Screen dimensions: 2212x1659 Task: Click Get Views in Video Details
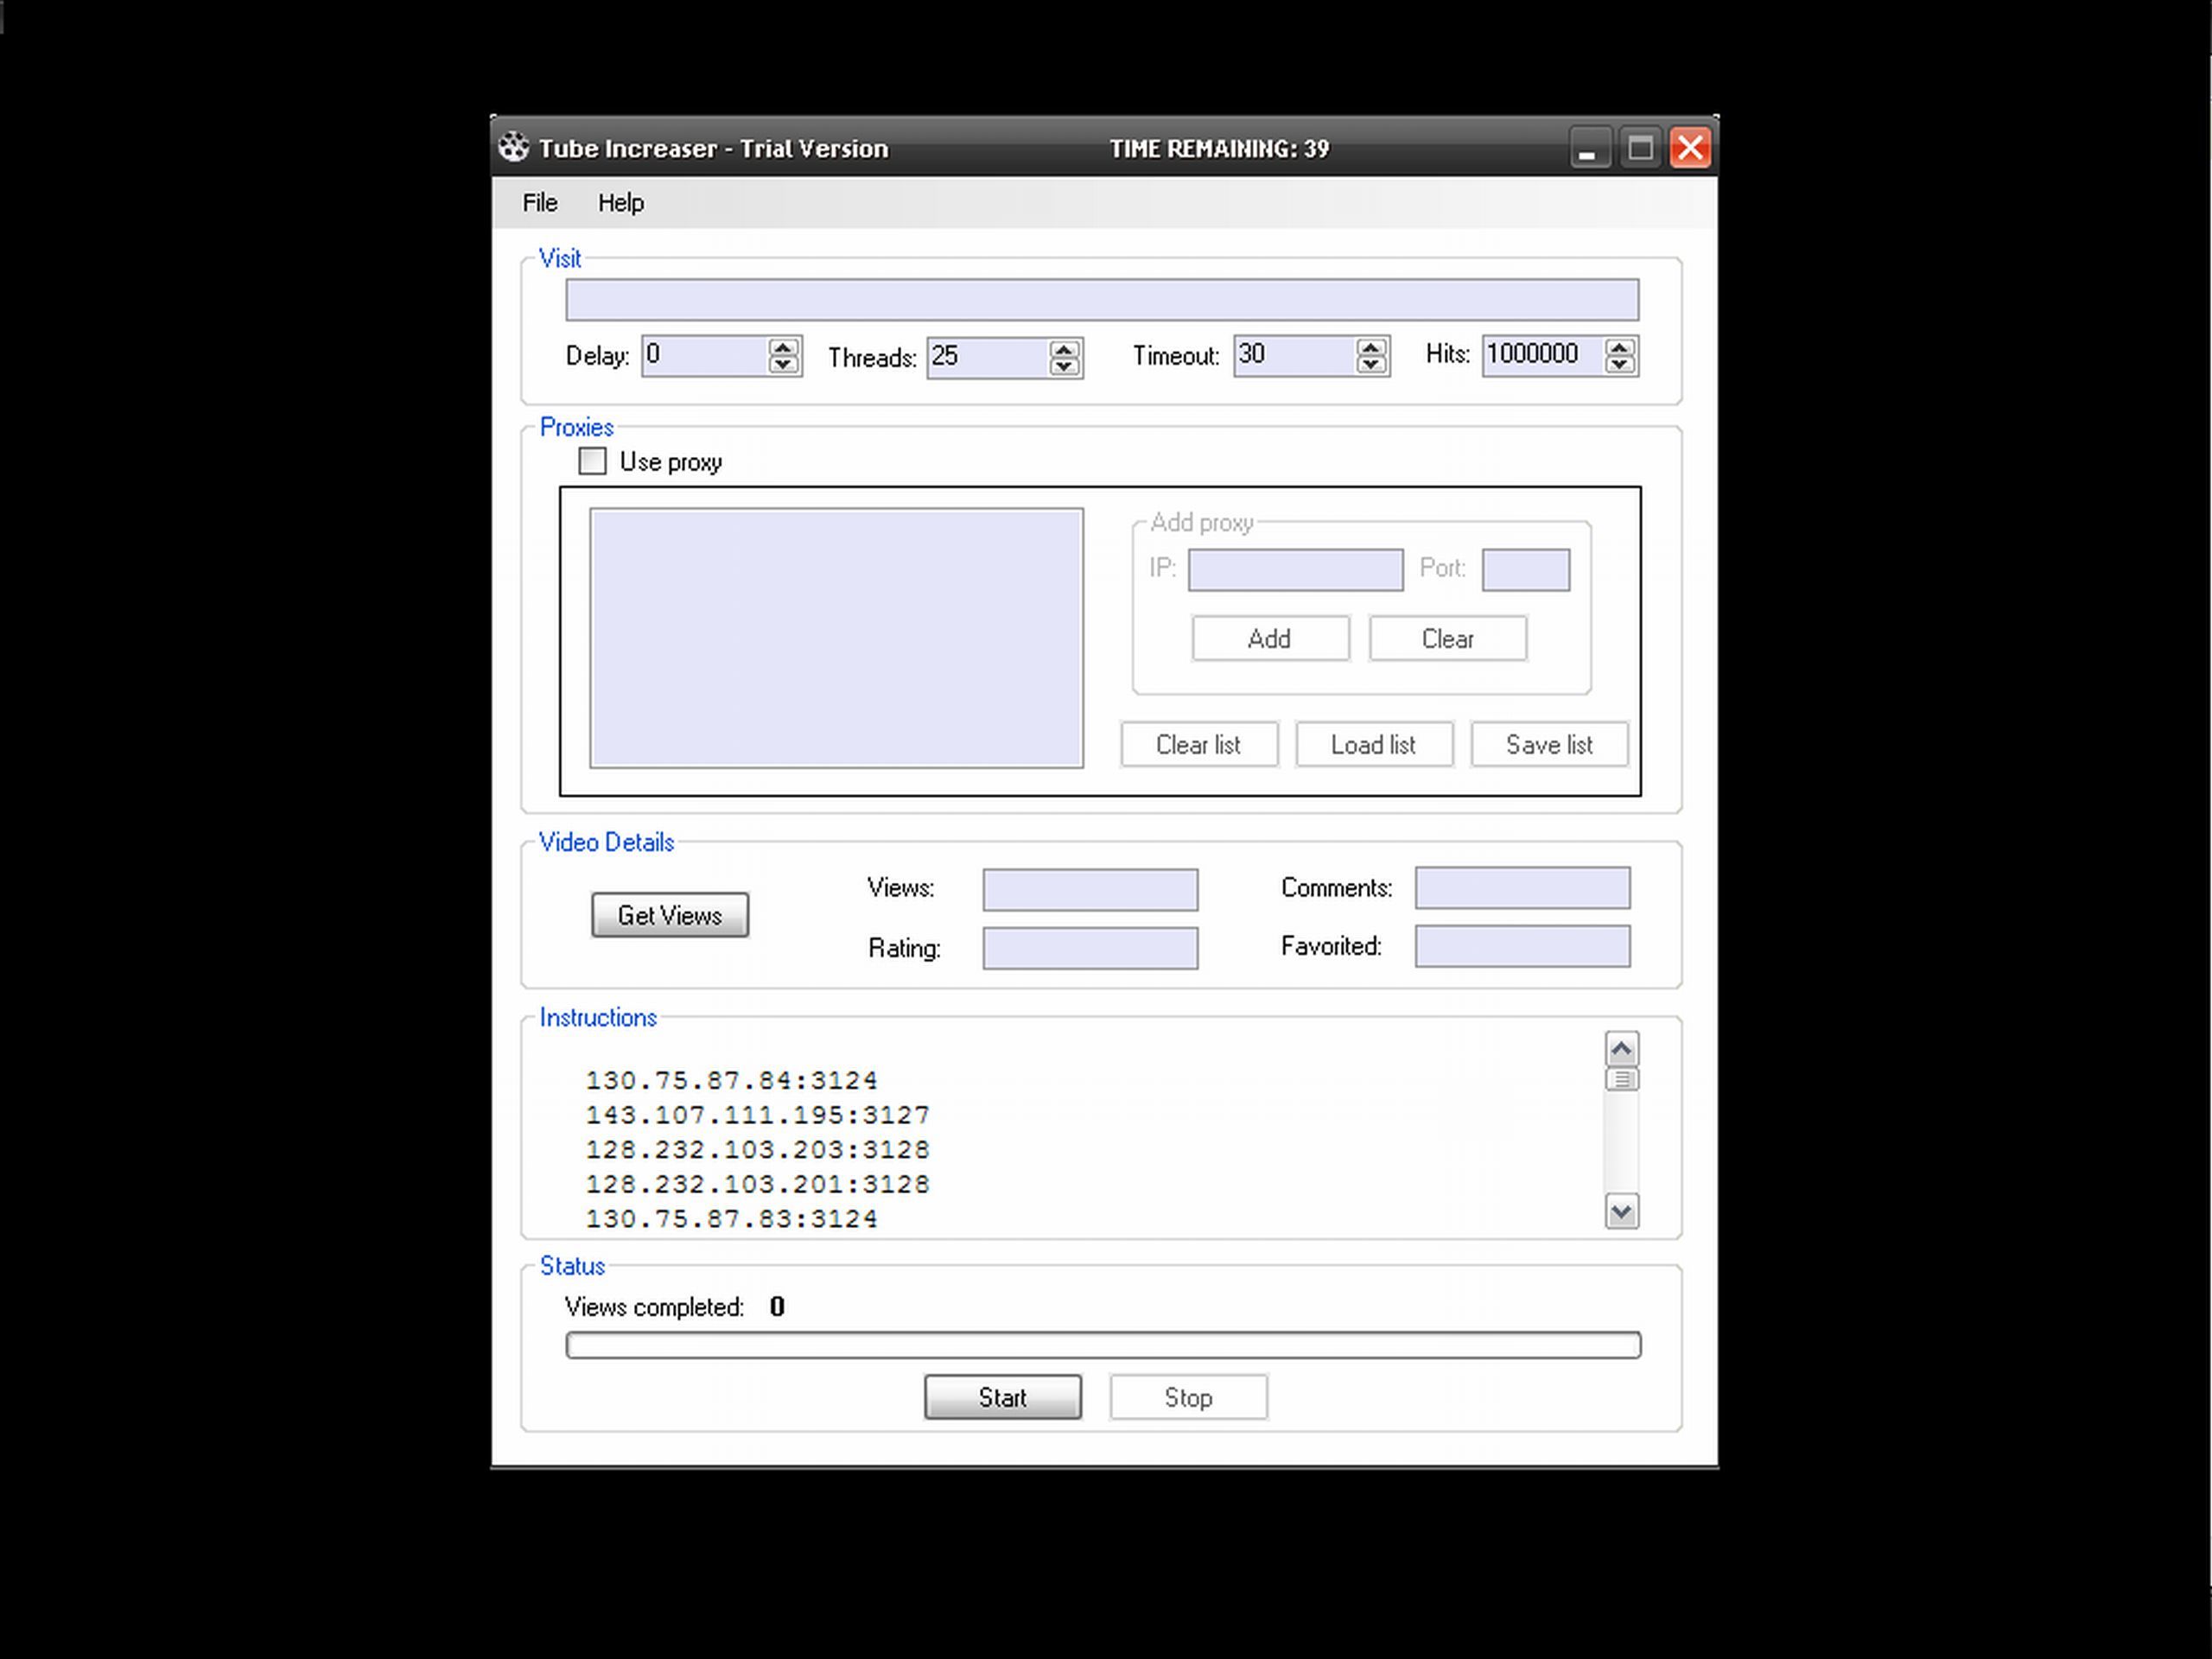(x=669, y=914)
